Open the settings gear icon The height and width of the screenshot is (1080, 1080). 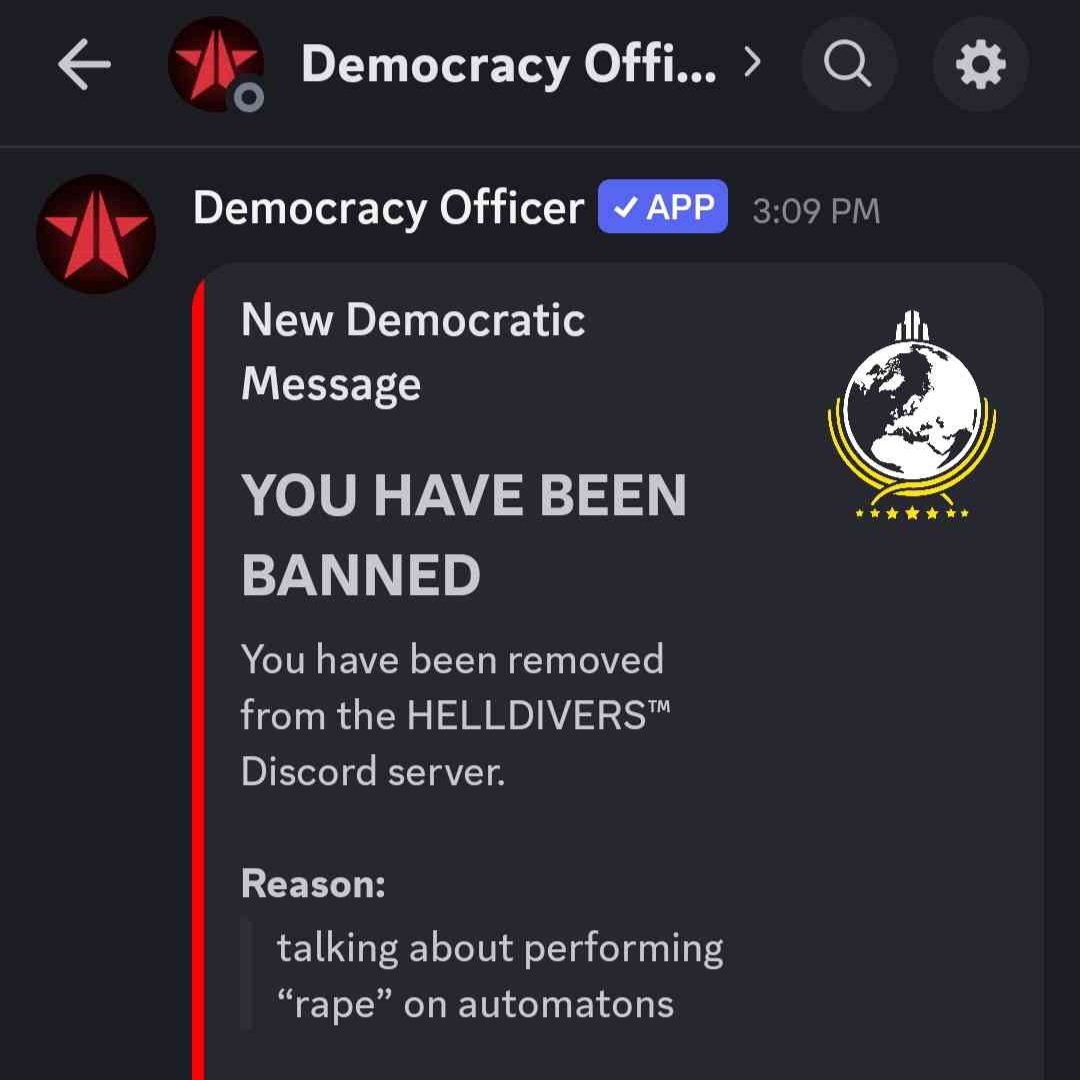coord(981,64)
